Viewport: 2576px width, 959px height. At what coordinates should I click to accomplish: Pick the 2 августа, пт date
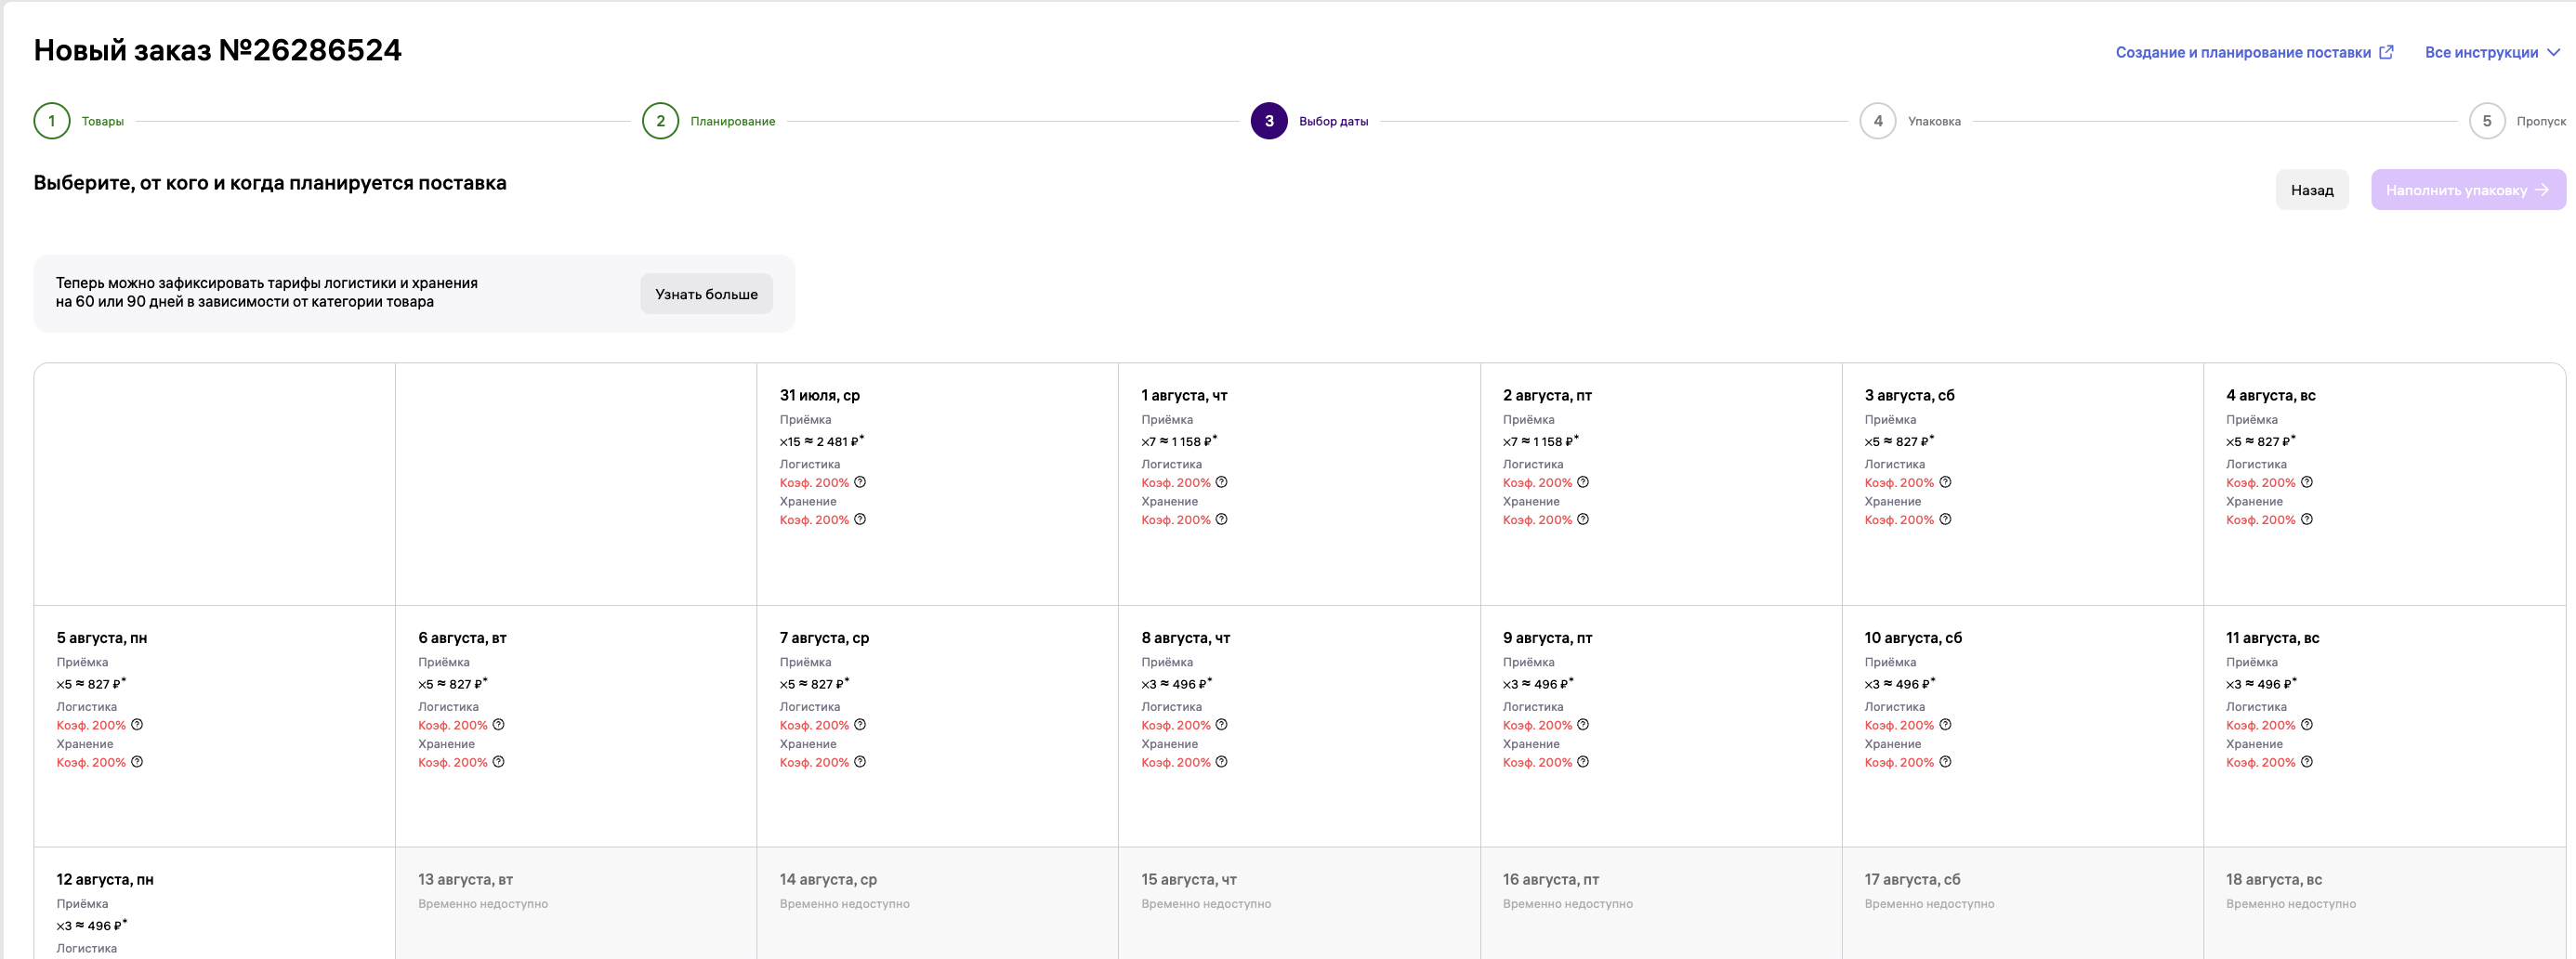click(x=1661, y=484)
